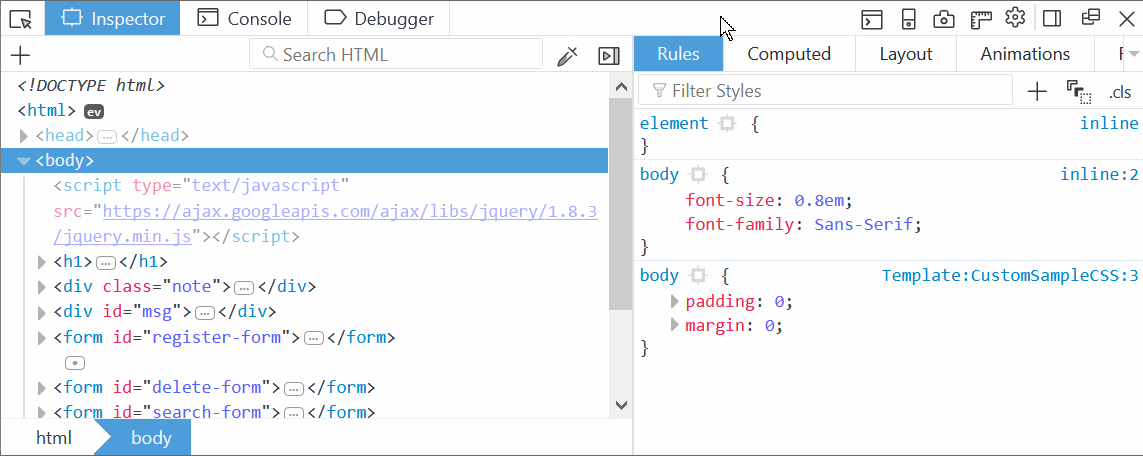This screenshot has width=1143, height=456.
Task: Expand the head node
Action: tap(23, 135)
